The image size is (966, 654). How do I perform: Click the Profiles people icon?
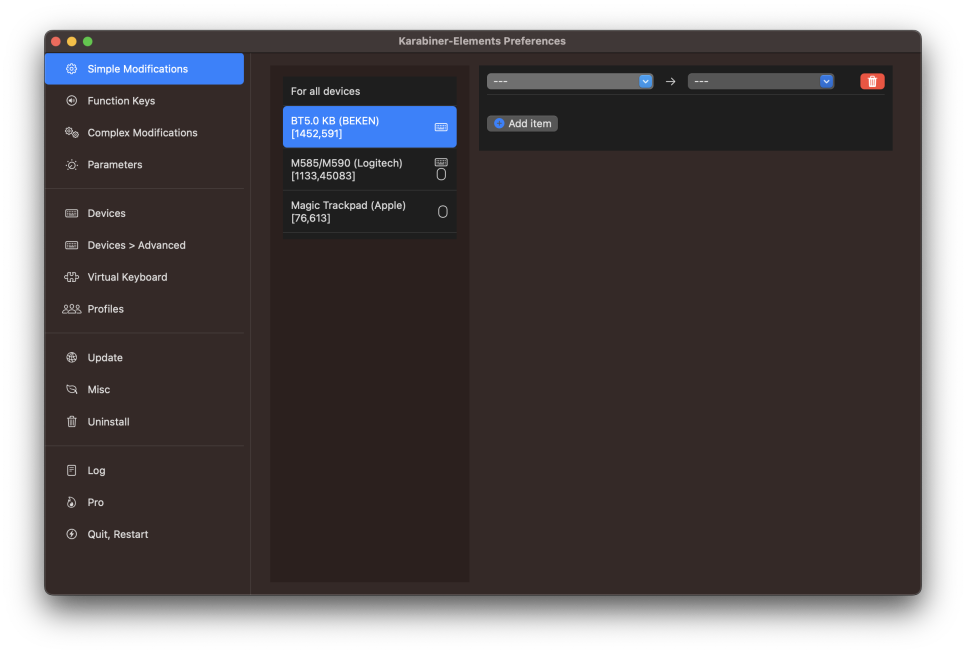[x=71, y=309]
